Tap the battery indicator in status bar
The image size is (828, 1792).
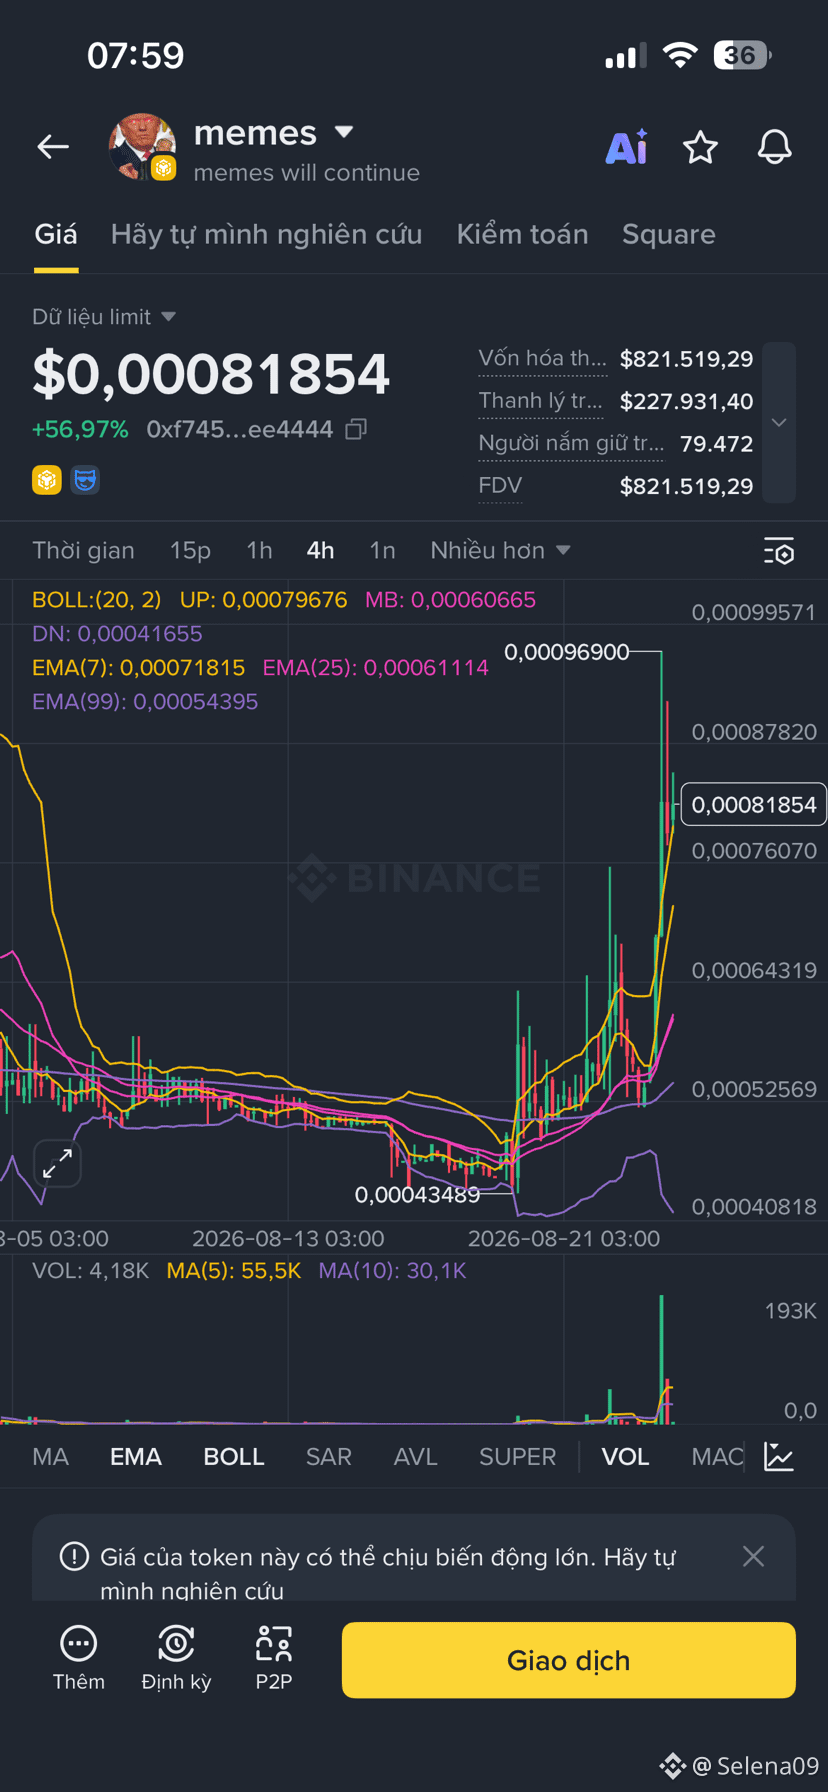pos(742,55)
